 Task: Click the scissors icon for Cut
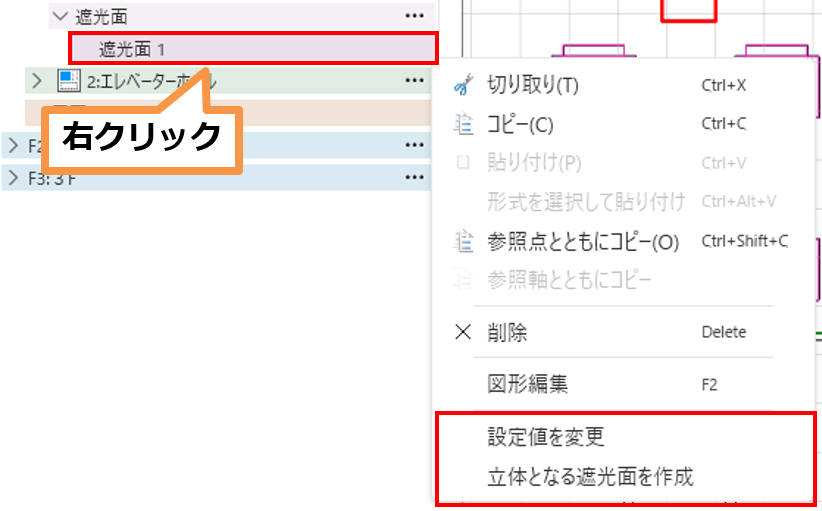462,86
